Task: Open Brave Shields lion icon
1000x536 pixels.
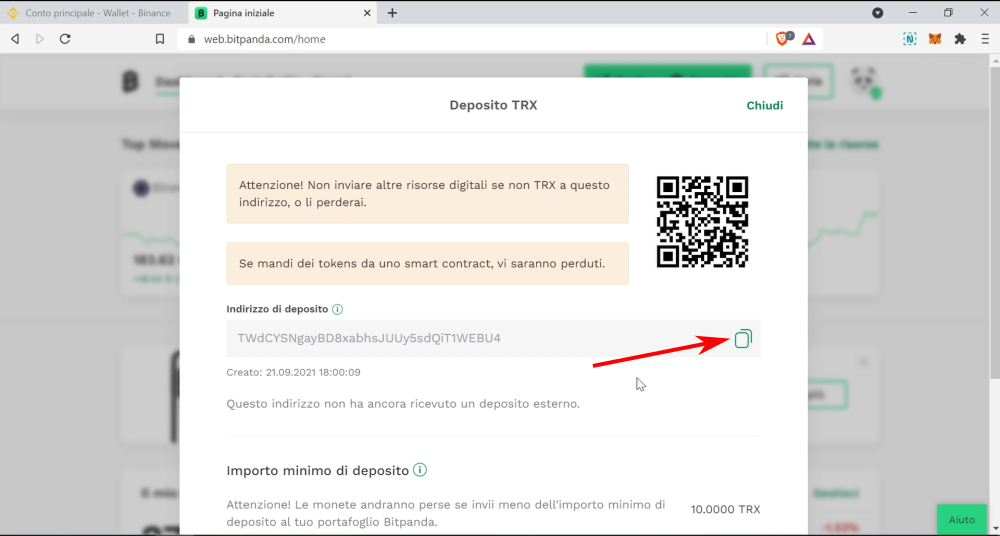Action: point(783,39)
